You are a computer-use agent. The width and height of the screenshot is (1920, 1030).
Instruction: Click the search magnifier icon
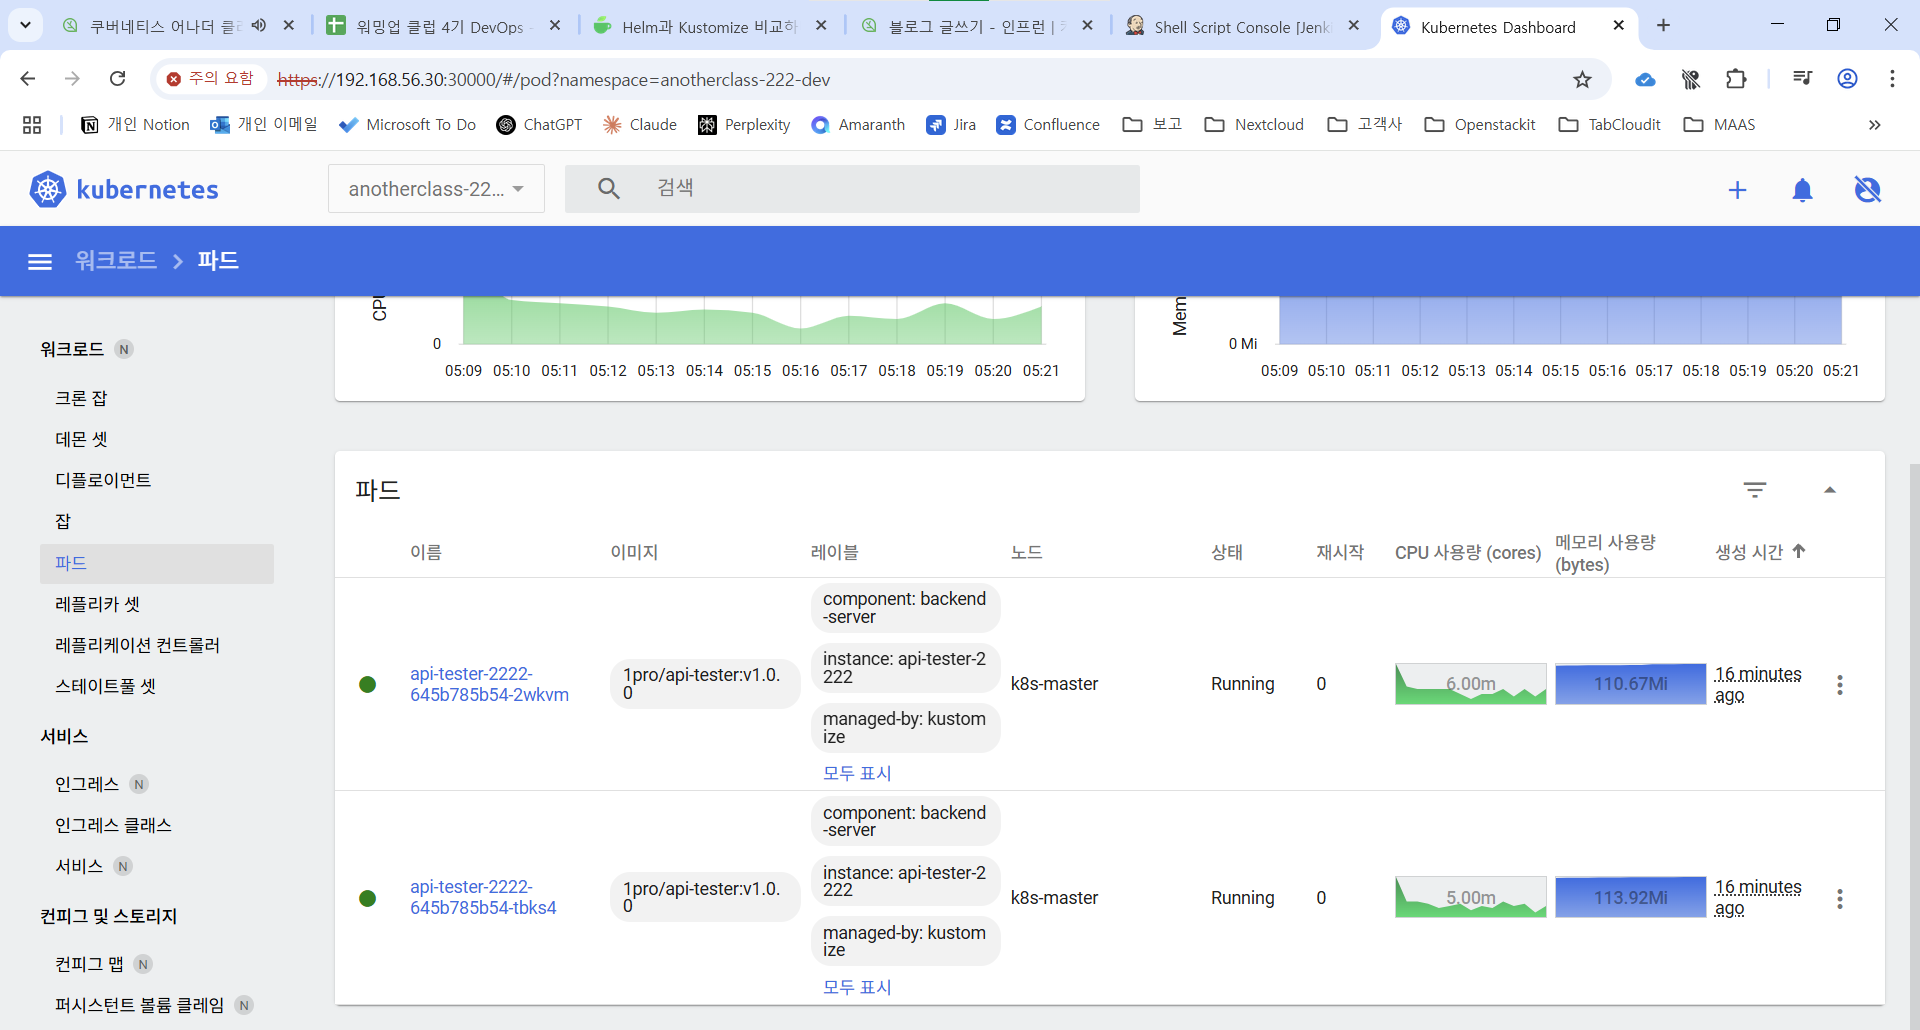click(x=608, y=188)
